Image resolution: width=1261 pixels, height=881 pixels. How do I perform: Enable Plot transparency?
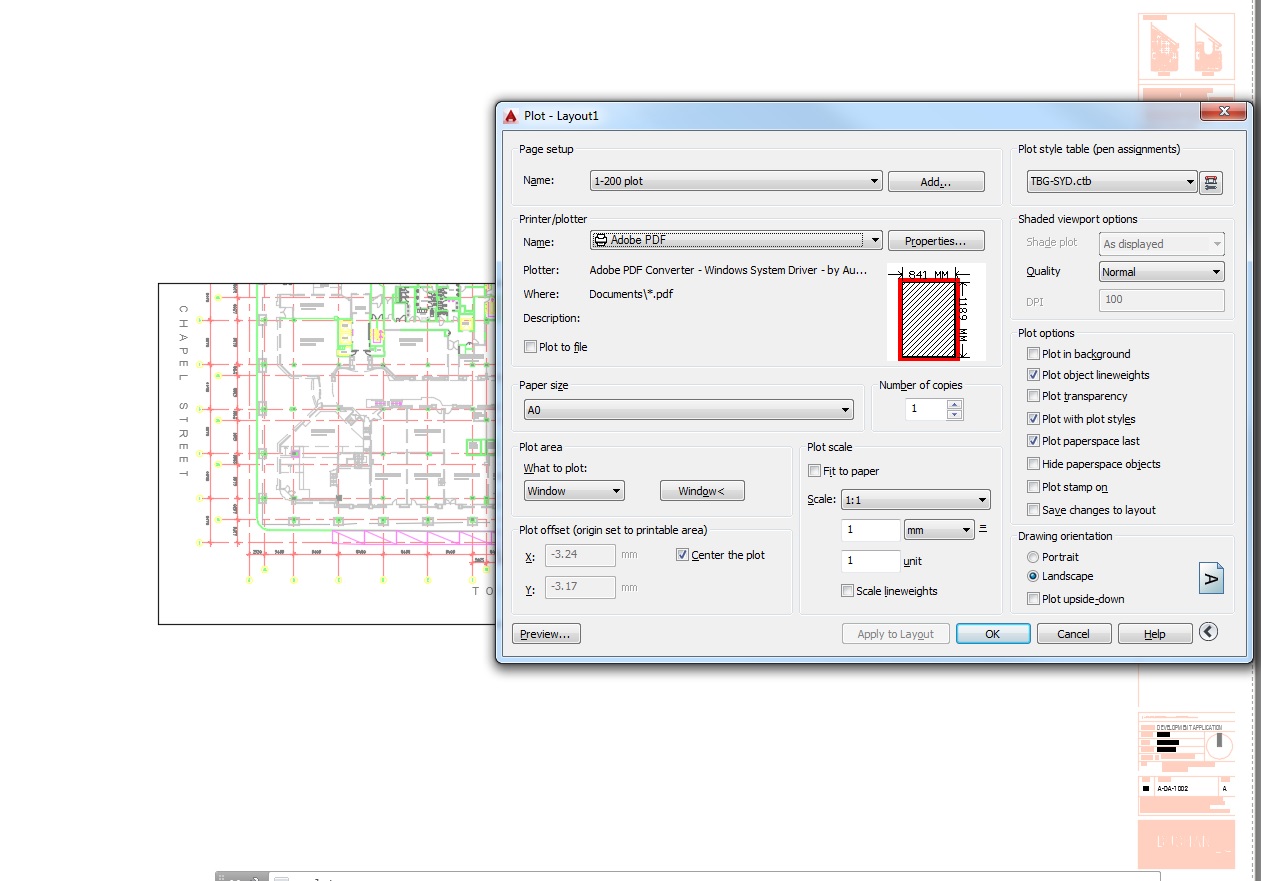(x=1033, y=396)
